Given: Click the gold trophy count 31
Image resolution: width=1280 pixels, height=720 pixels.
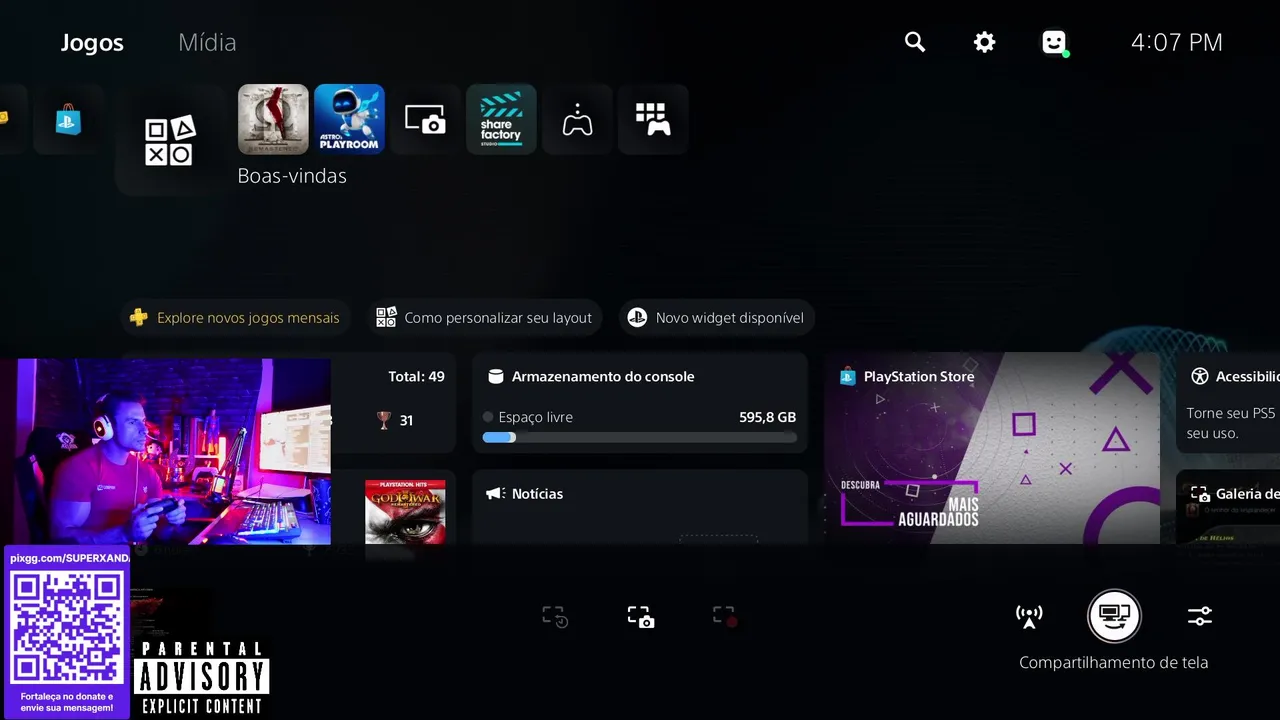Looking at the screenshot, I should pyautogui.click(x=406, y=421).
